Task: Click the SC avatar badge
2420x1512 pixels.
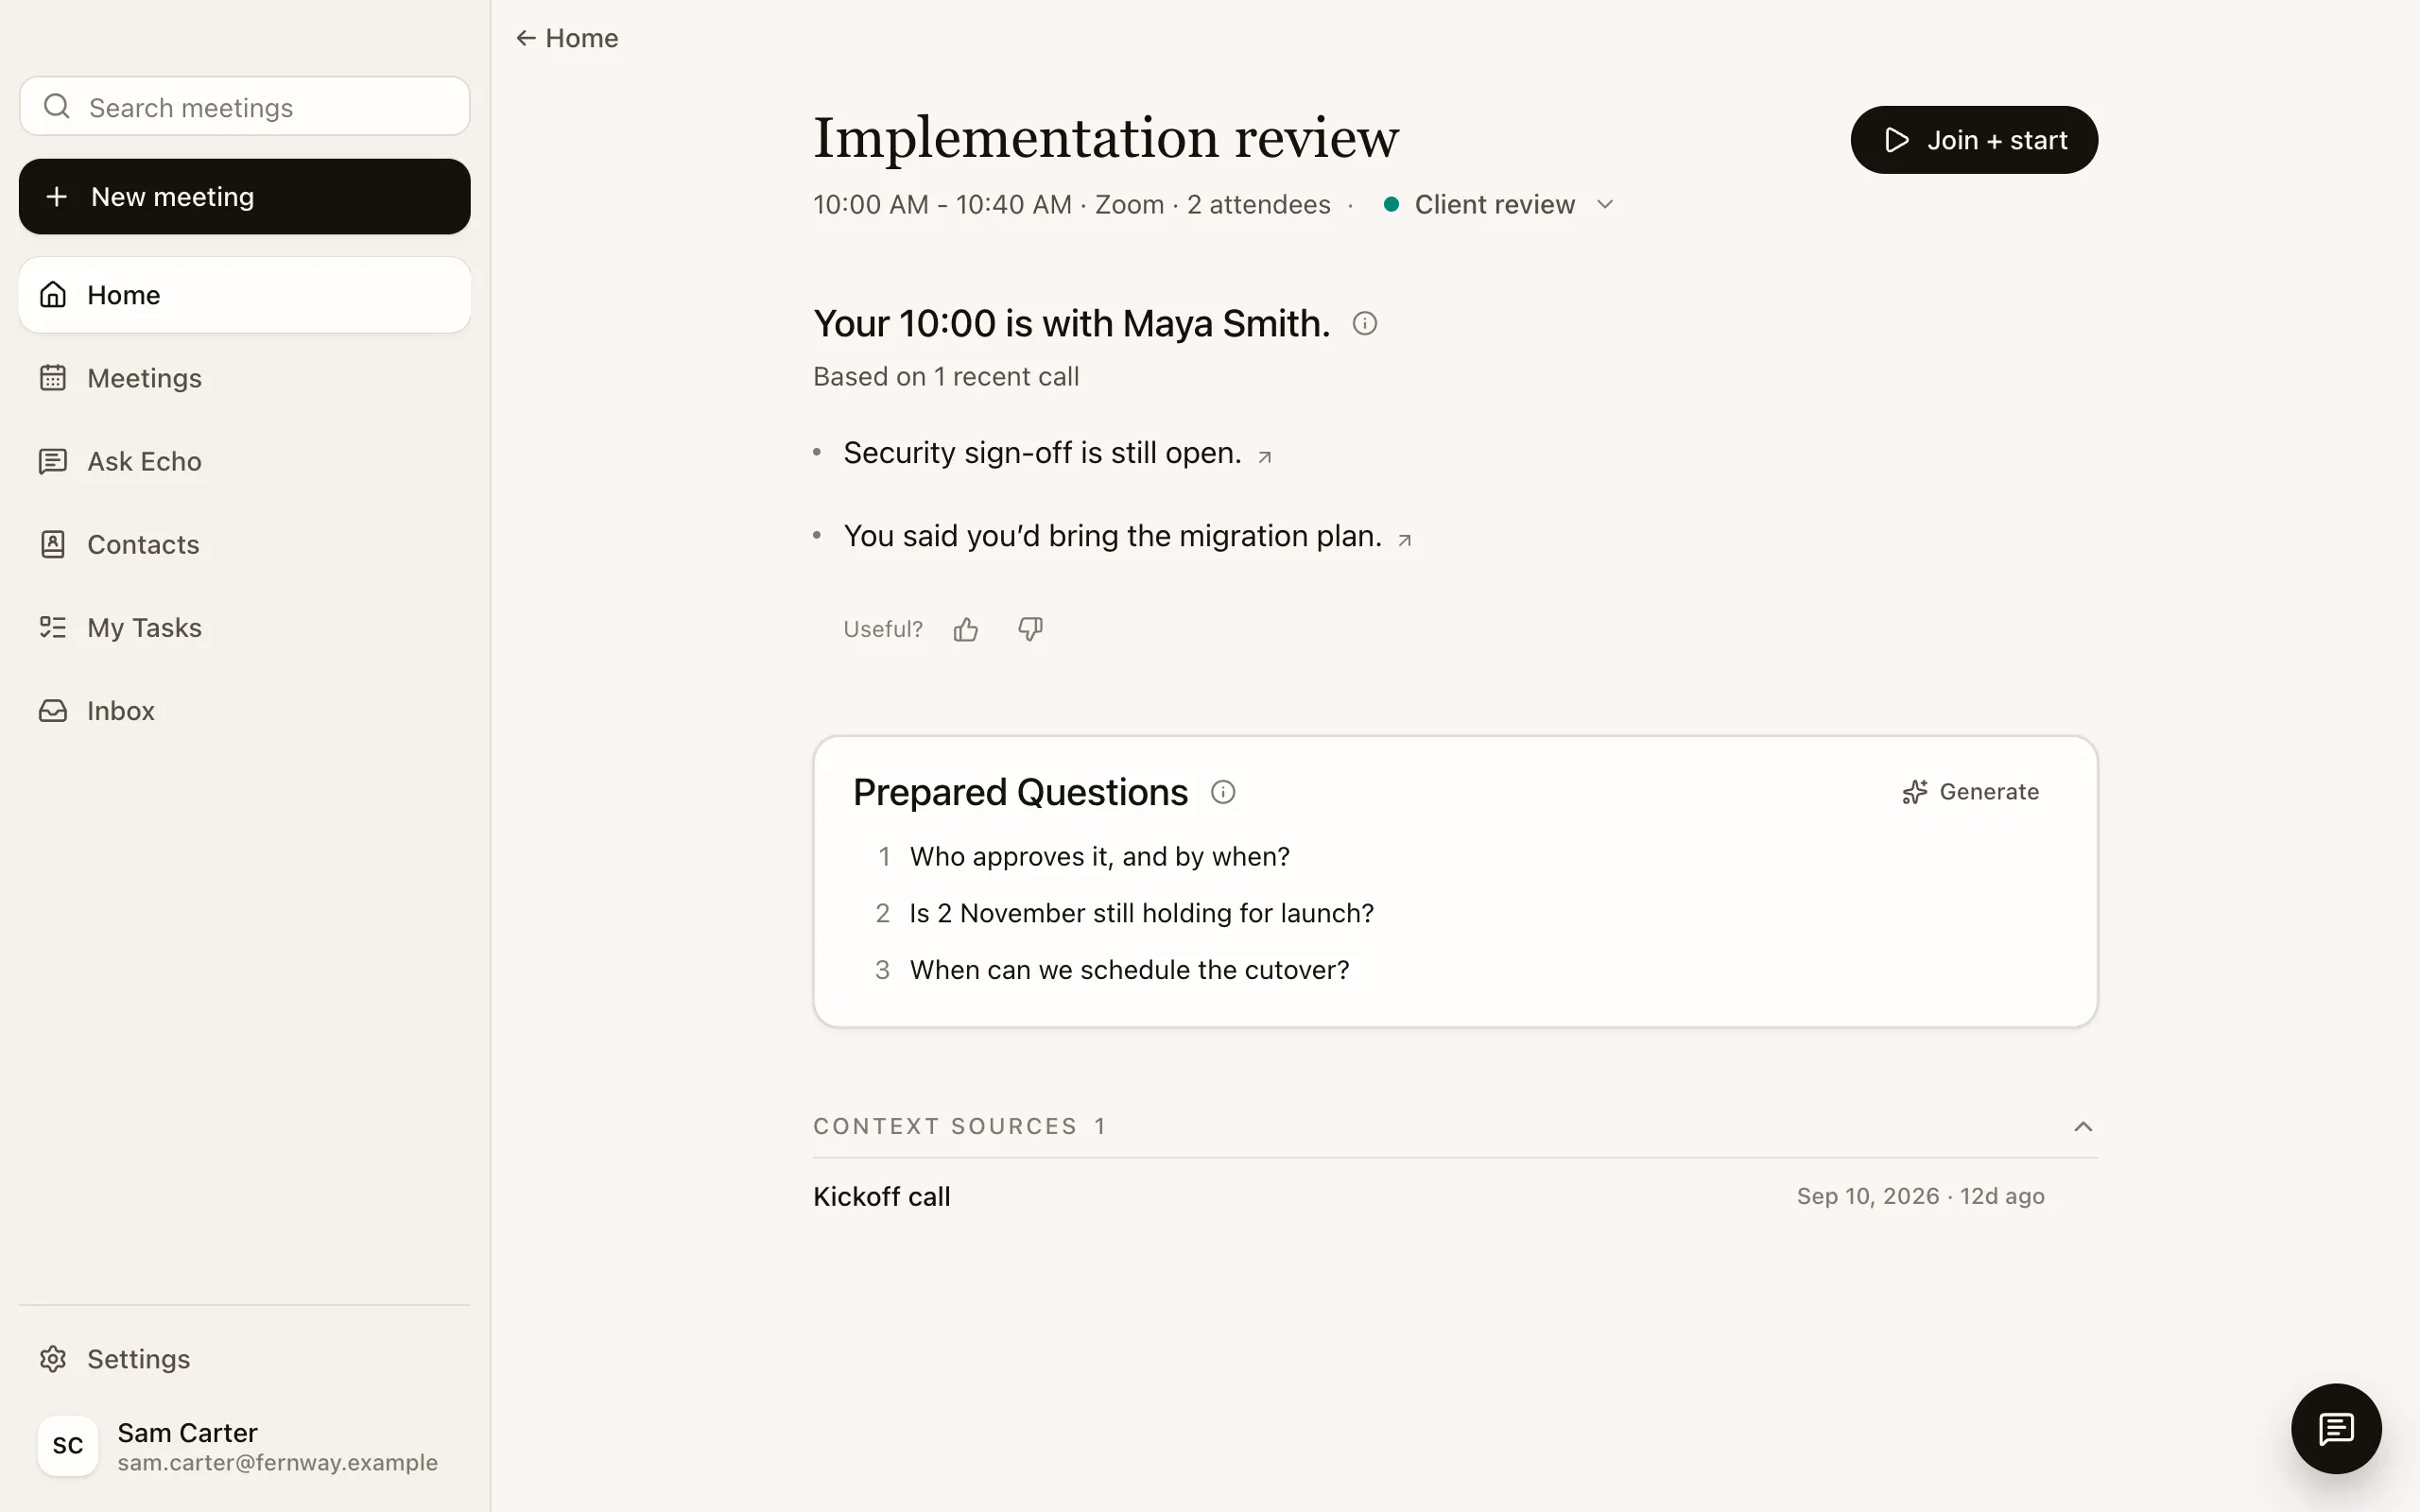Action: coord(68,1445)
